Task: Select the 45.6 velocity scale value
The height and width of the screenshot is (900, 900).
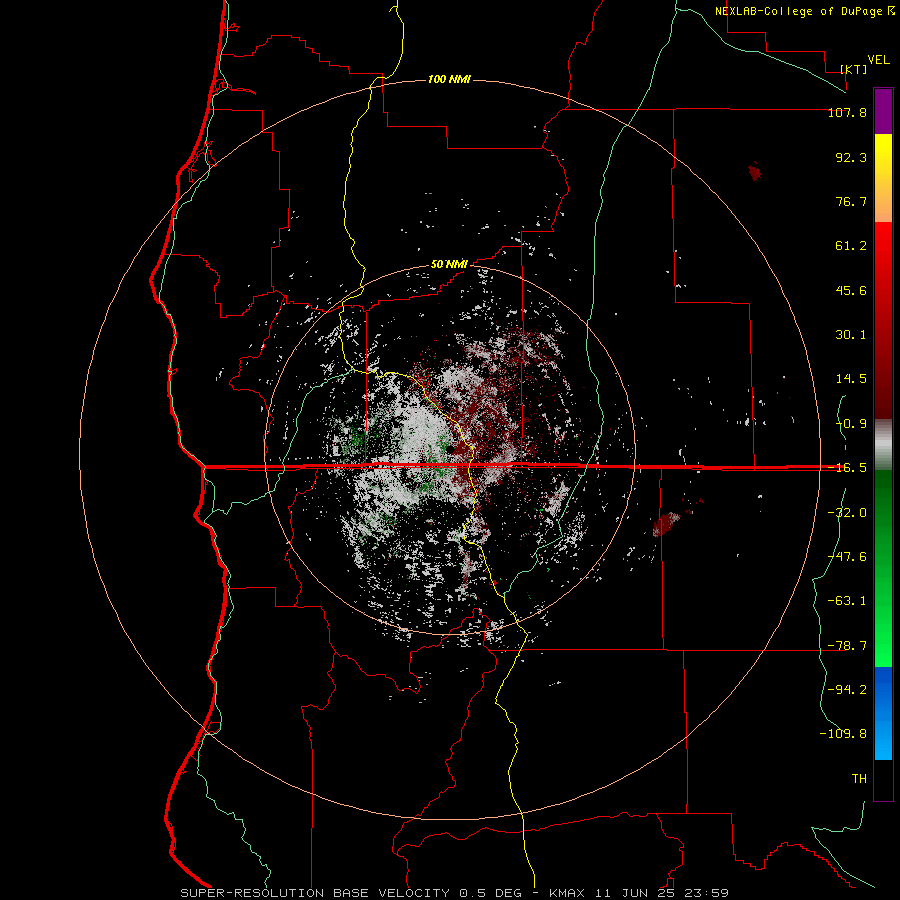Action: [x=851, y=290]
